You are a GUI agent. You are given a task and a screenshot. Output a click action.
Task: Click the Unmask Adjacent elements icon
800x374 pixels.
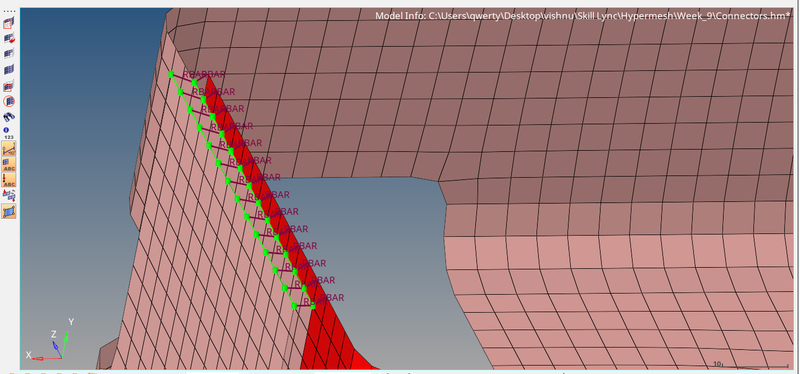[9, 54]
